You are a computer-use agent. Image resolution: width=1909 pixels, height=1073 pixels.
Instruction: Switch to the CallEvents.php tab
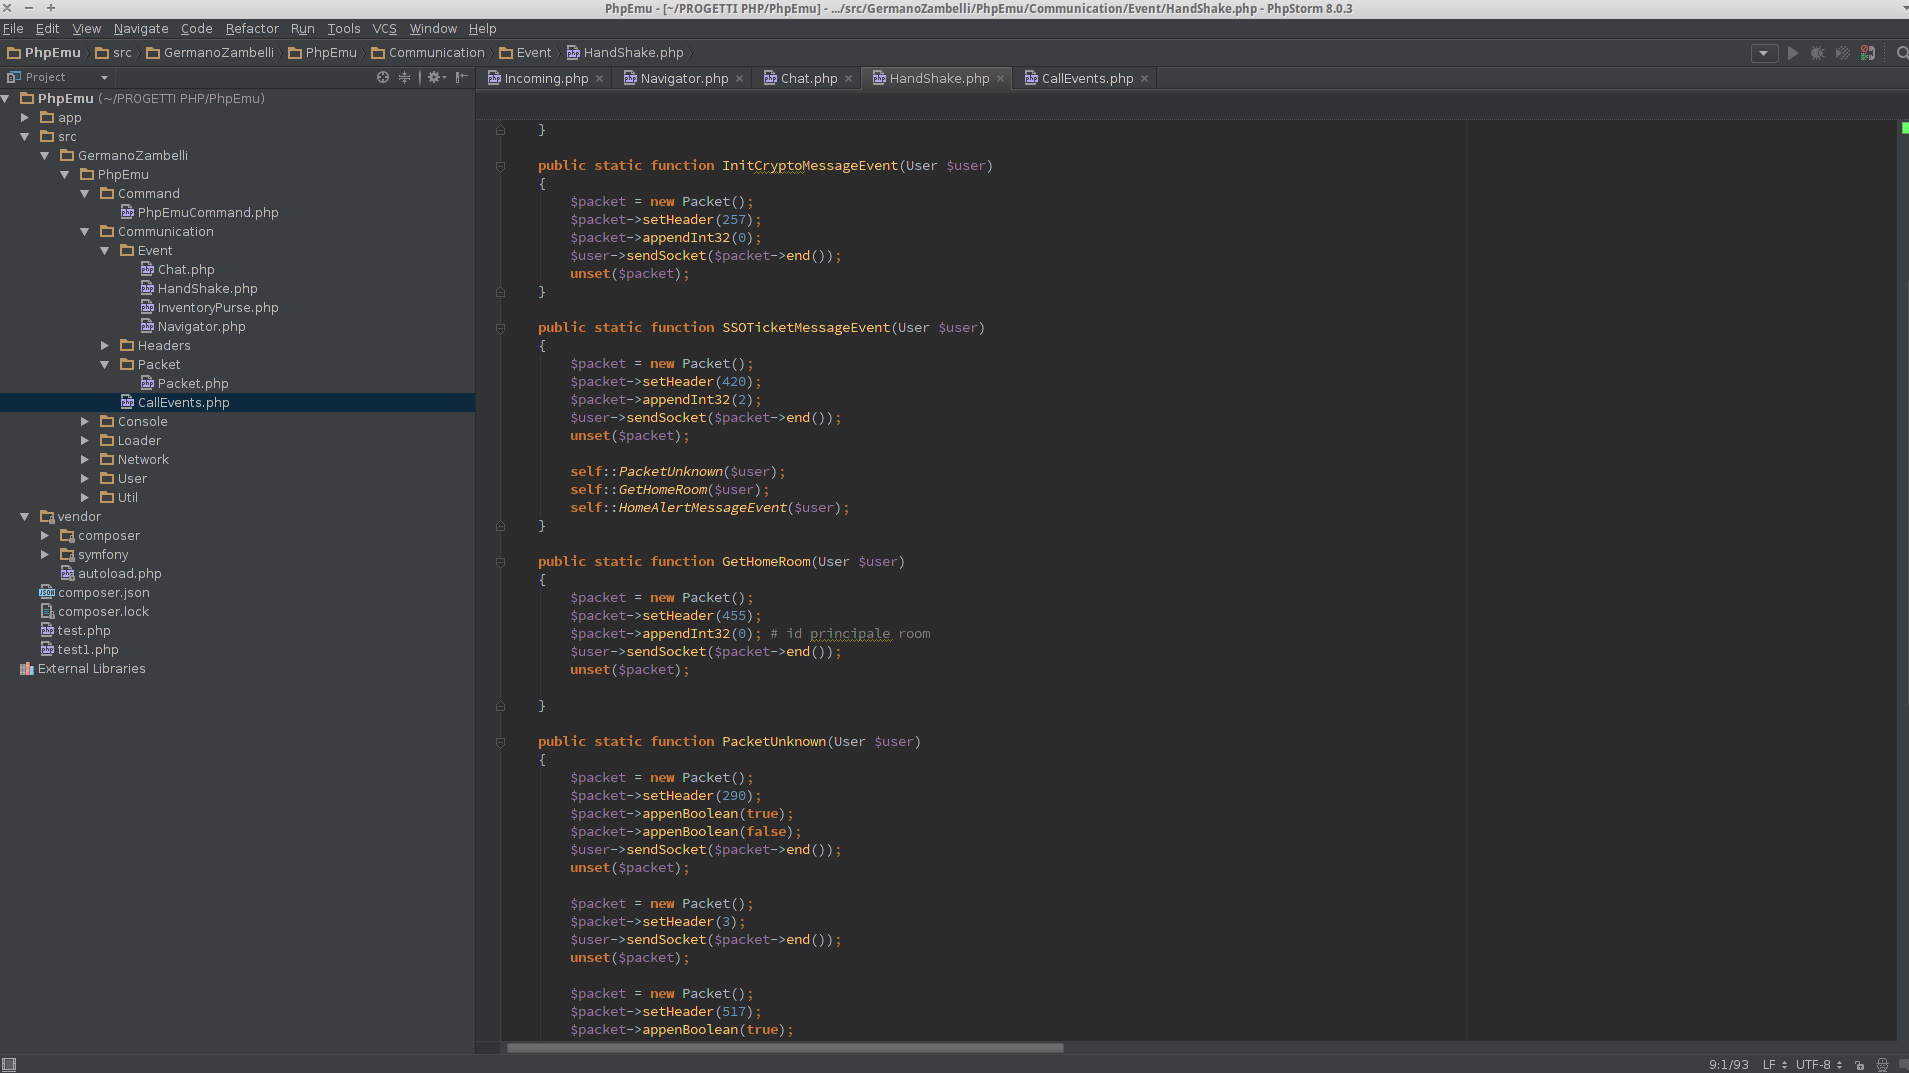pyautogui.click(x=1087, y=79)
